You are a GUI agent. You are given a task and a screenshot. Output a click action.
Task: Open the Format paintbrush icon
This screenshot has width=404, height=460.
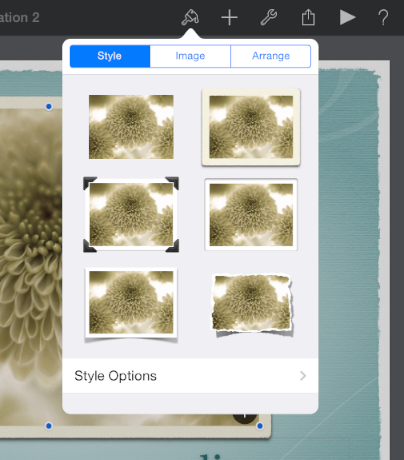[190, 17]
